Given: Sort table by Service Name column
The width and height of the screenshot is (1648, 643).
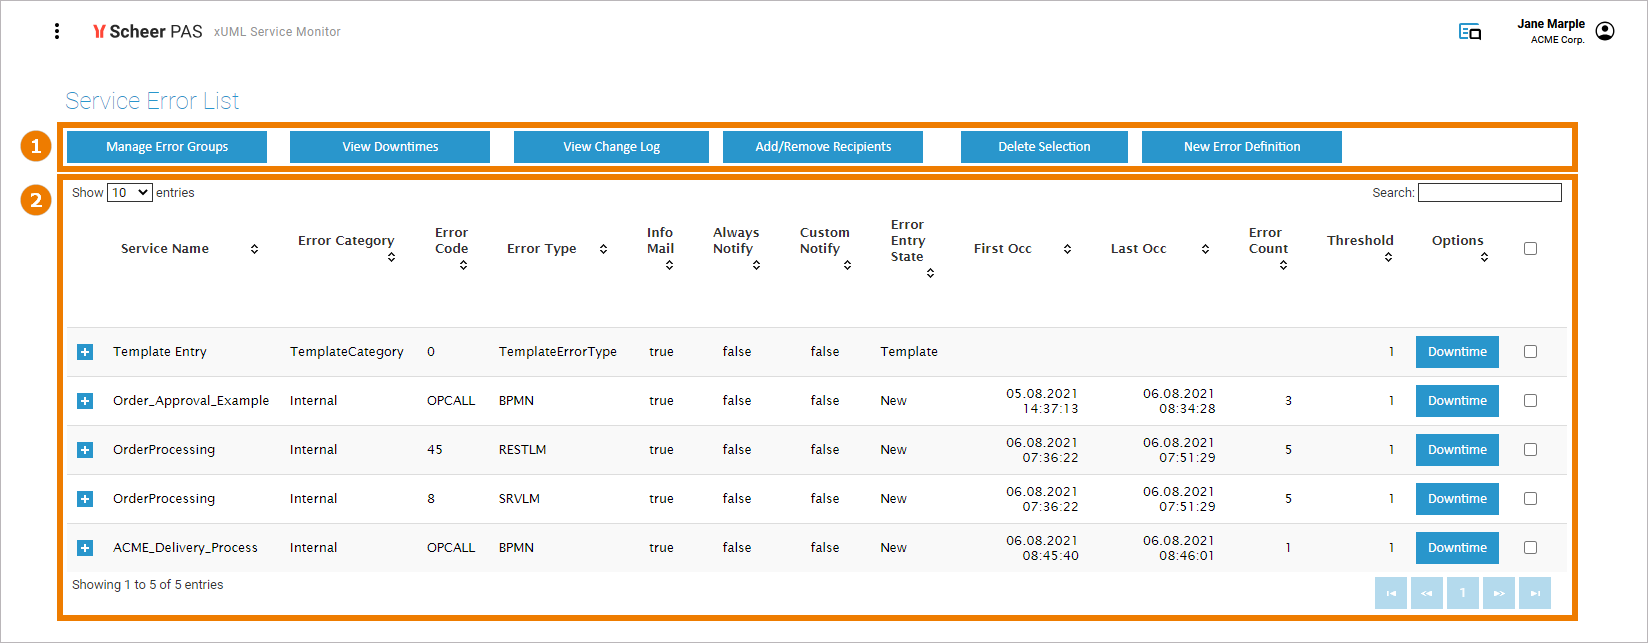Looking at the screenshot, I should click(254, 249).
